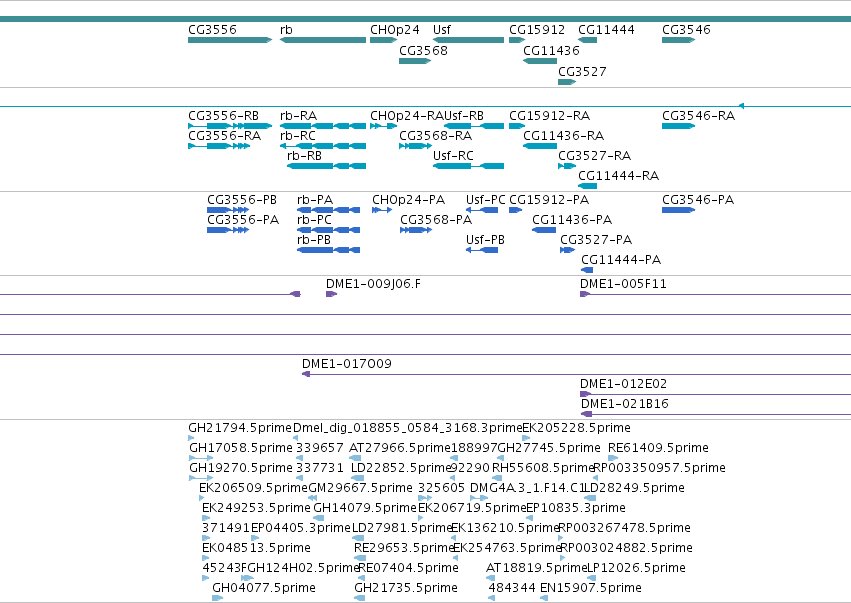The image size is (851, 603).
Task: Select the EK205228.5prime EST label
Action: [x=576, y=428]
